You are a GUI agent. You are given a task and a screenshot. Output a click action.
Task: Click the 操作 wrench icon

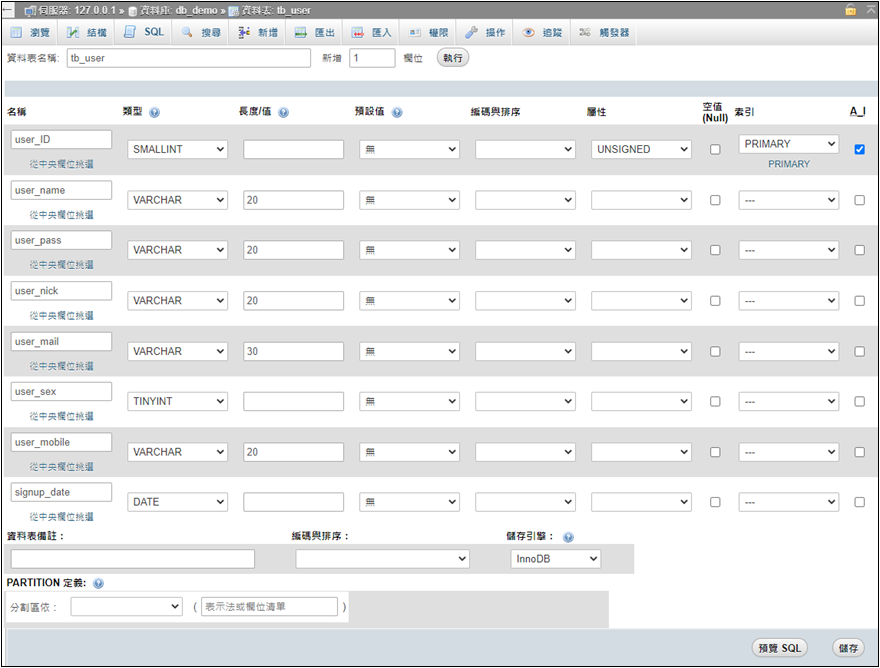tap(471, 33)
